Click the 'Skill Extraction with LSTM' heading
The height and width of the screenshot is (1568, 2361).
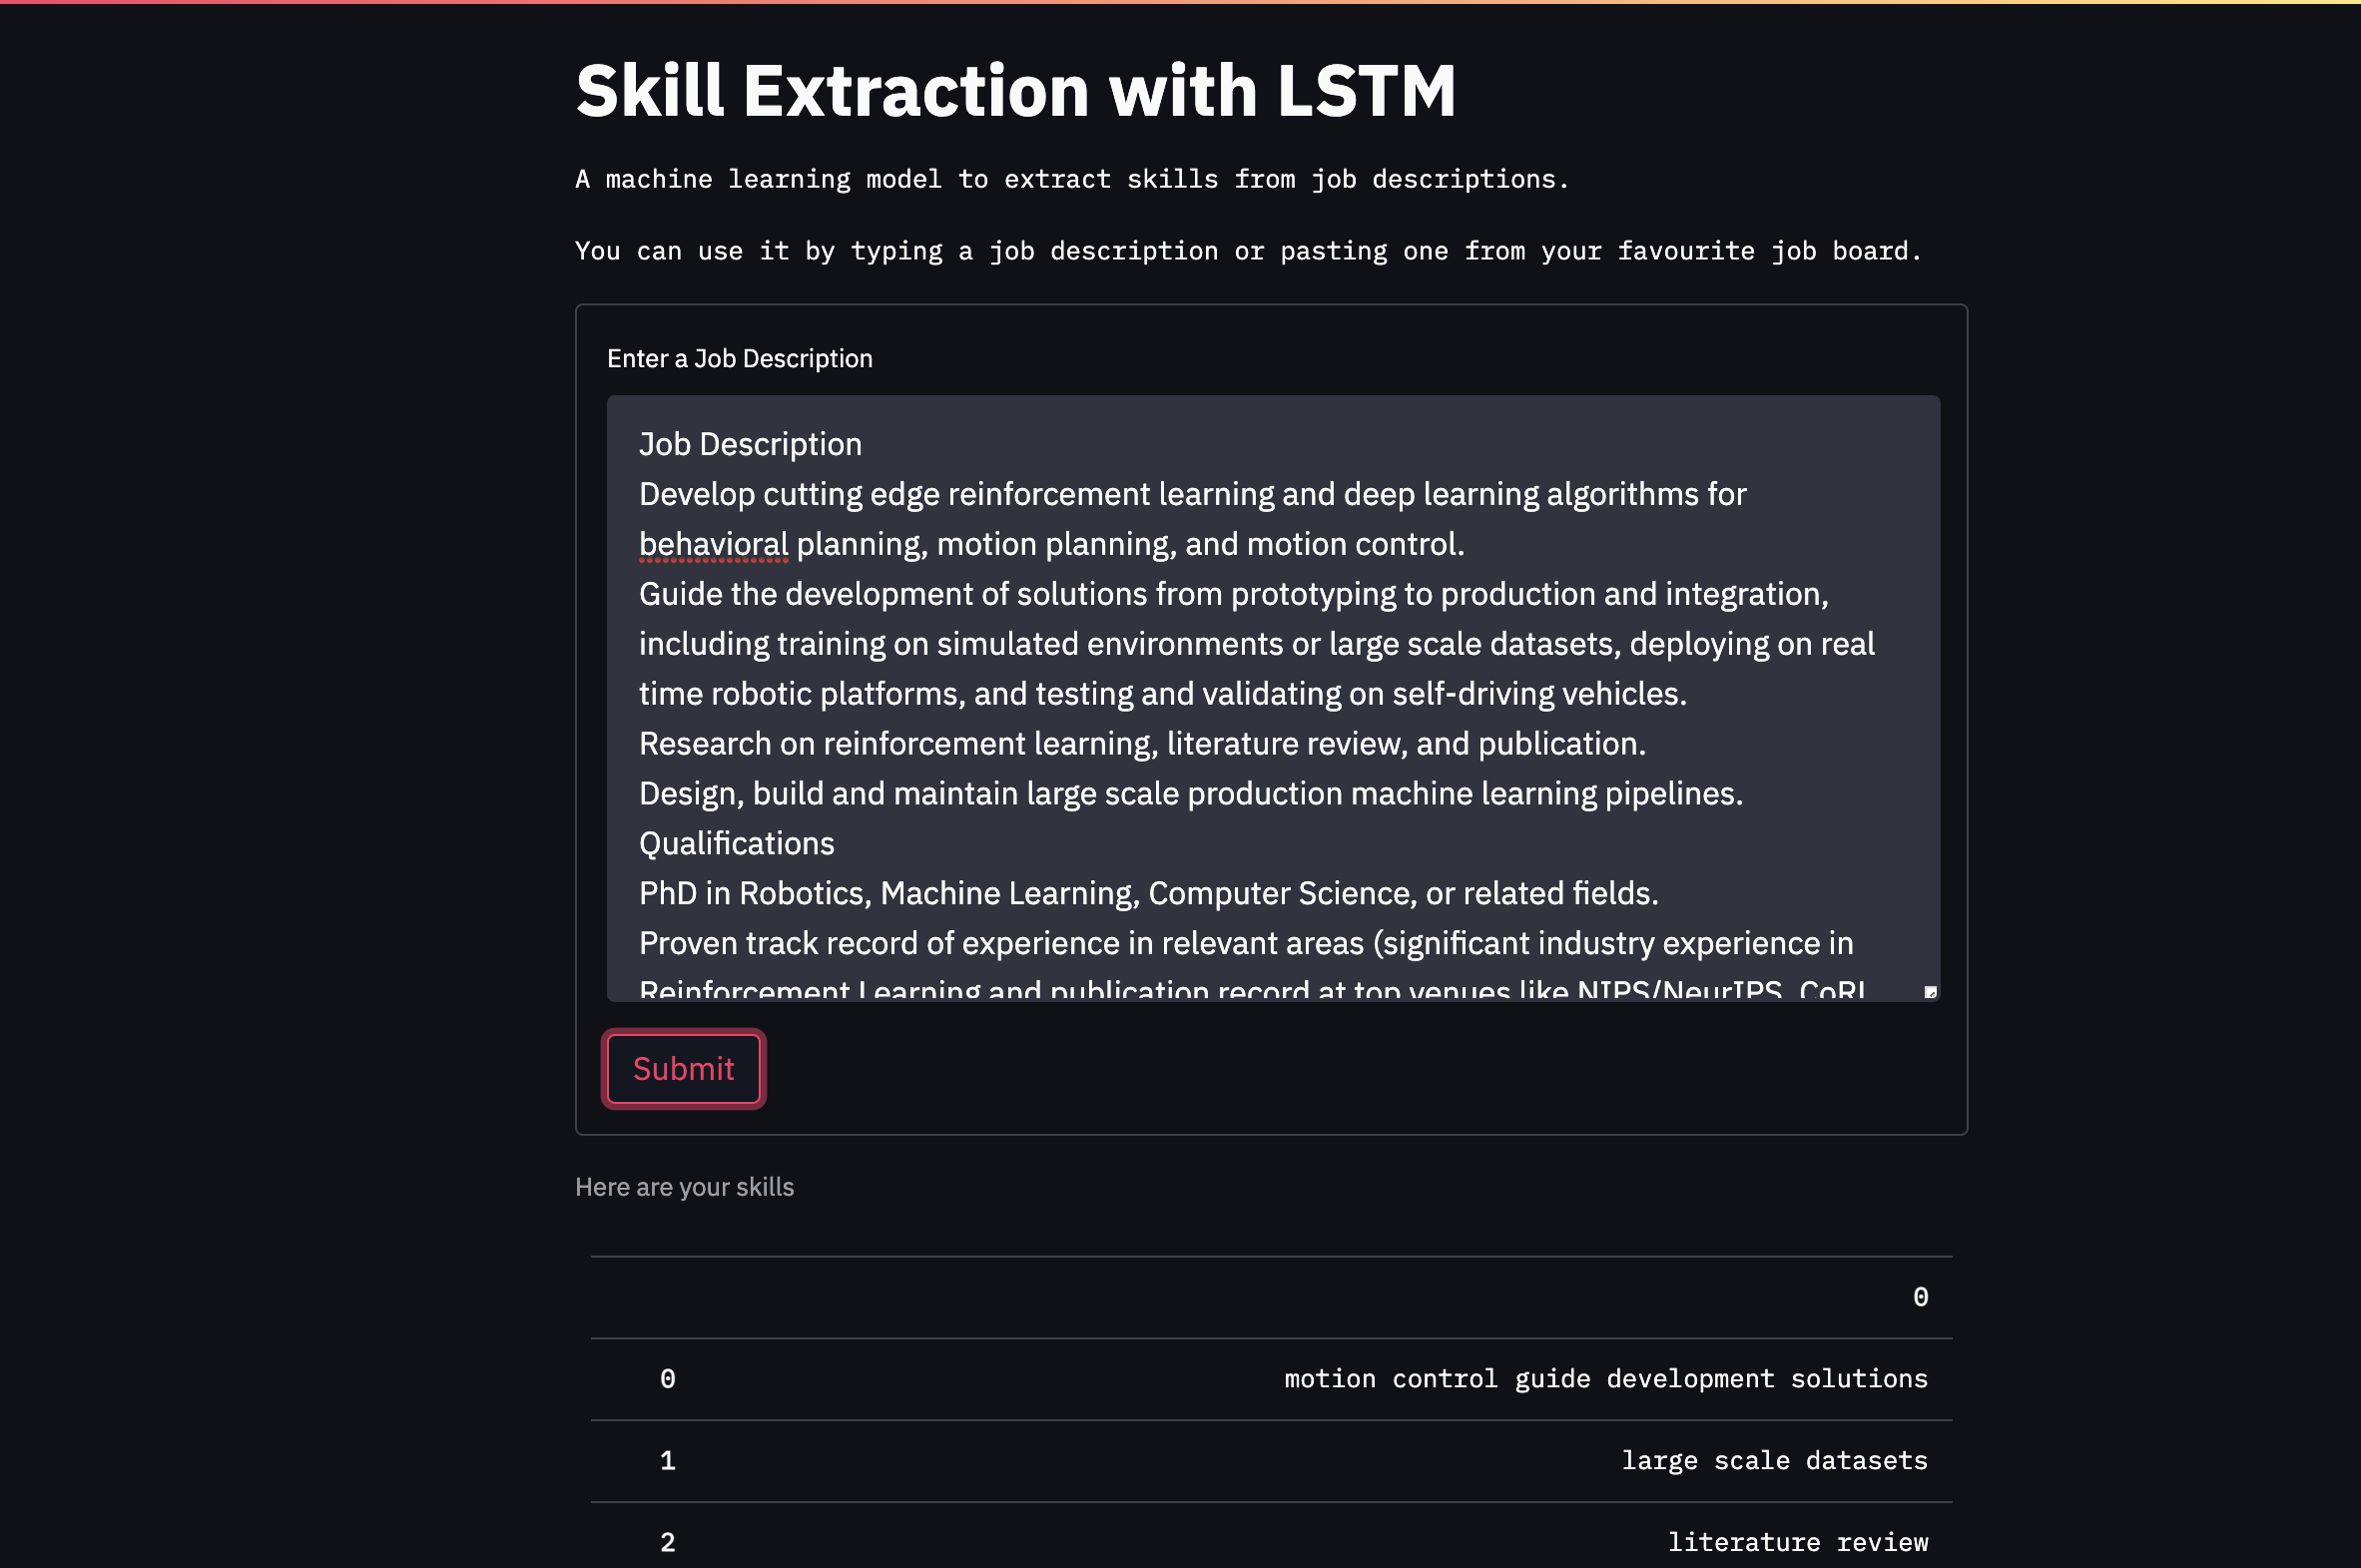point(1015,91)
